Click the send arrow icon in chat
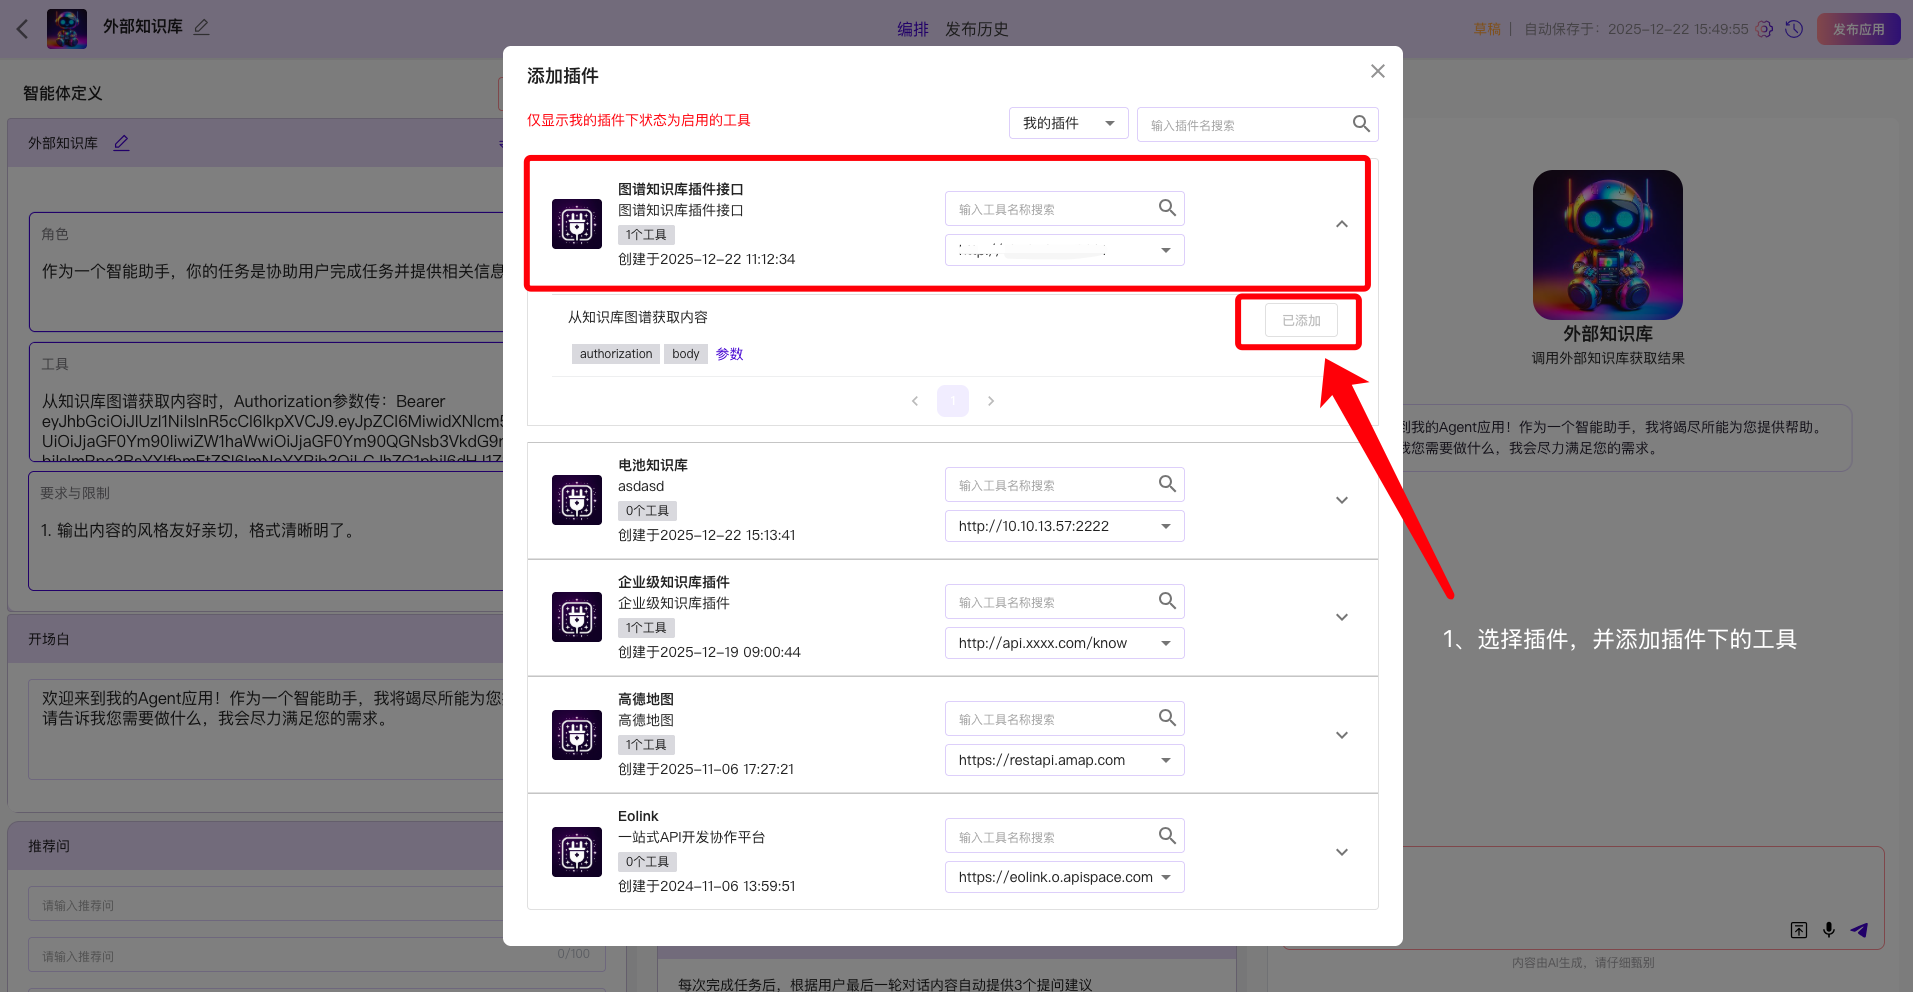 click(1859, 930)
